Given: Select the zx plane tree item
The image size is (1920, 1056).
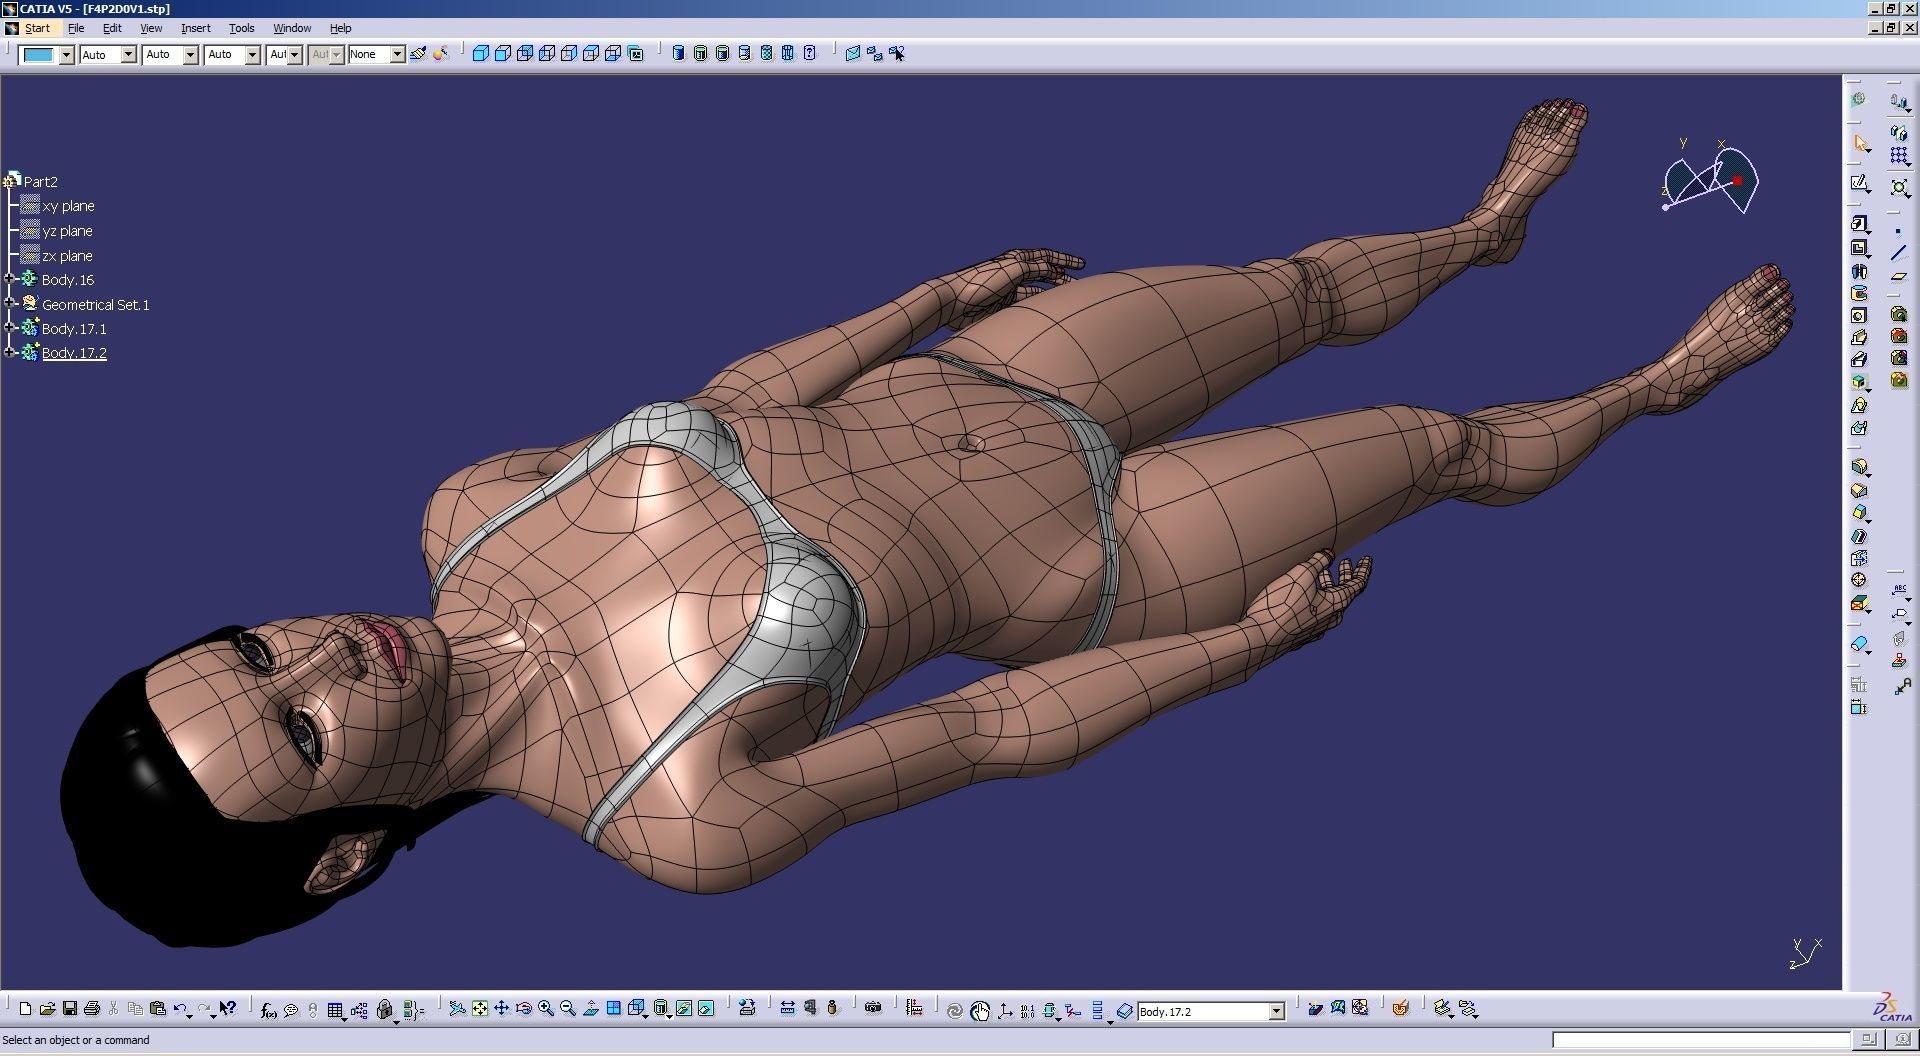Looking at the screenshot, I should tap(67, 256).
